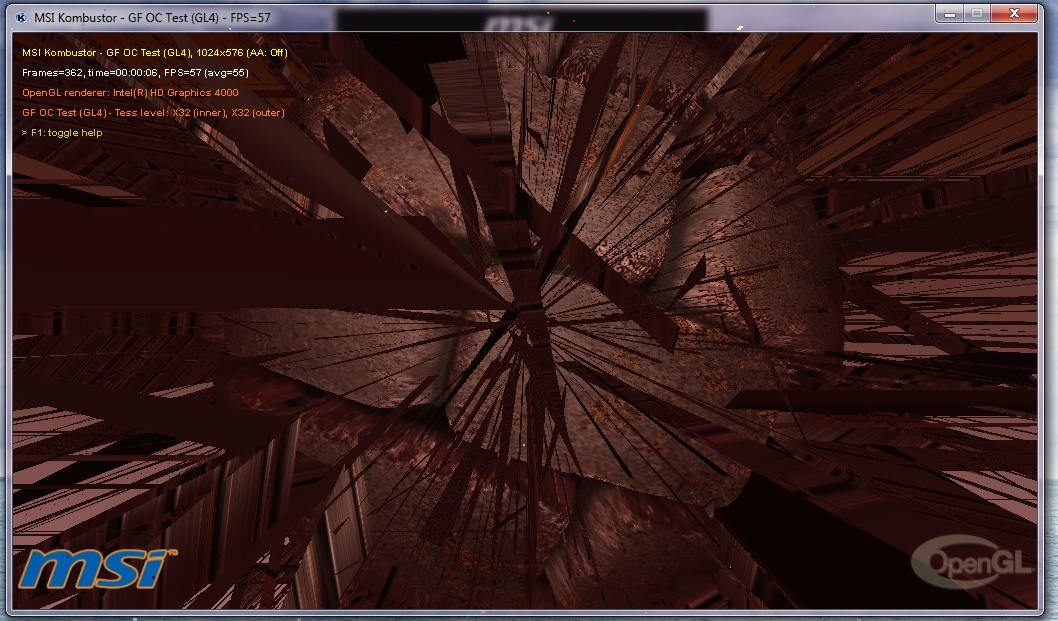This screenshot has height=621, width=1058.
Task: Close the MSI Kombustor window
Action: [x=1015, y=13]
